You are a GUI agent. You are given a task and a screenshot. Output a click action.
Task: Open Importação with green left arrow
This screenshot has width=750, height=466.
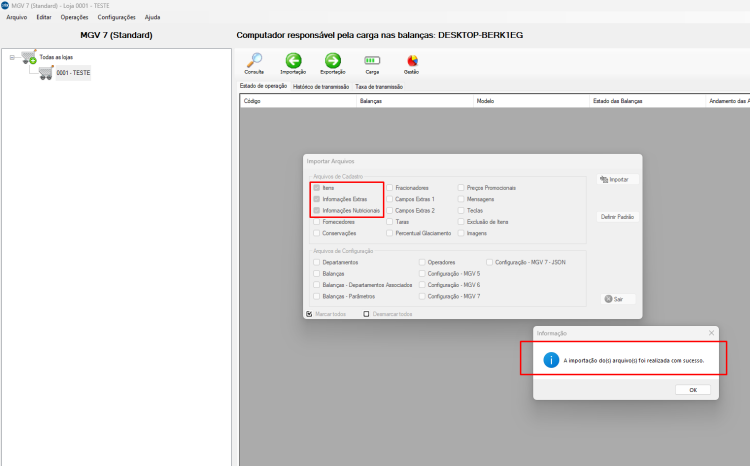coord(293,63)
